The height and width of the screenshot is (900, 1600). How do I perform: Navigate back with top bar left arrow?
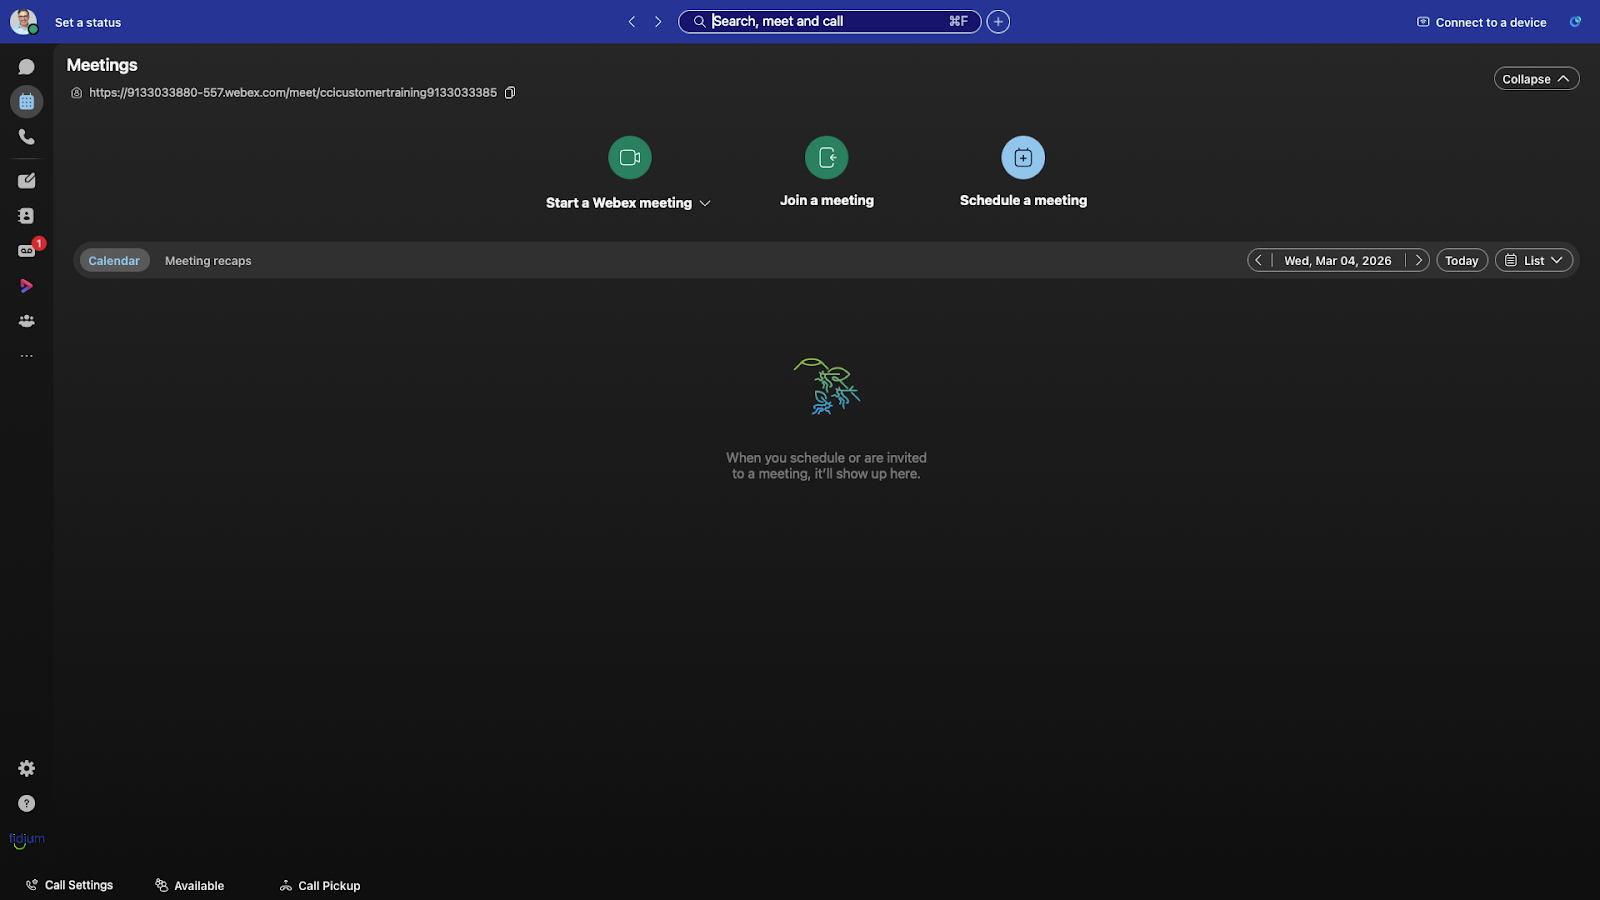tap(632, 22)
